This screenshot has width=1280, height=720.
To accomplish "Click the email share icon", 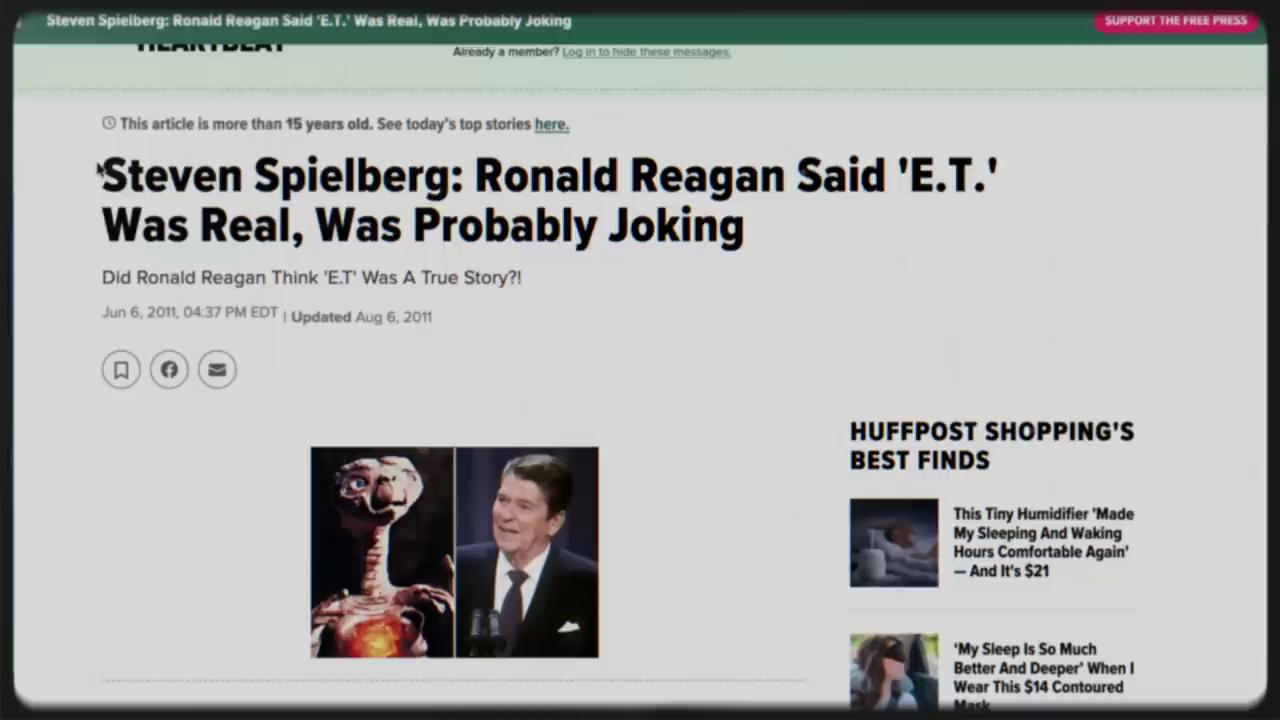I will pos(217,370).
